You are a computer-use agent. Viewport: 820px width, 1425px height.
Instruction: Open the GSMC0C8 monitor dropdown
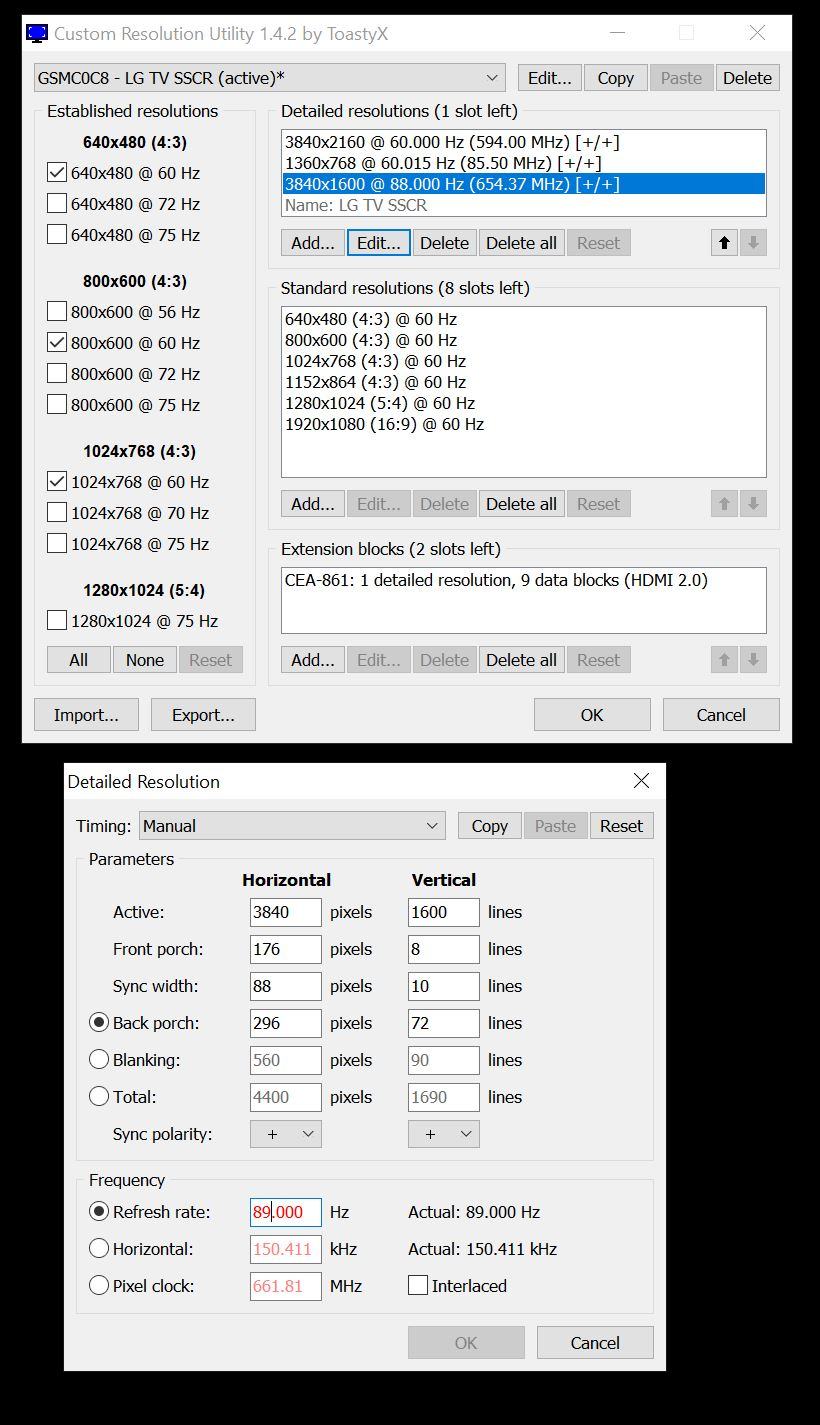pos(269,78)
